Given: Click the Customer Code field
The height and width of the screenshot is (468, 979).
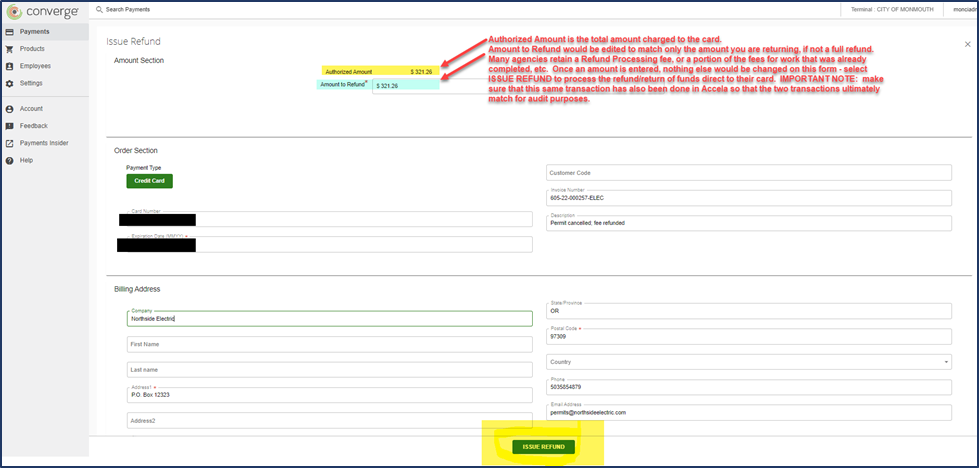Looking at the screenshot, I should (x=748, y=173).
